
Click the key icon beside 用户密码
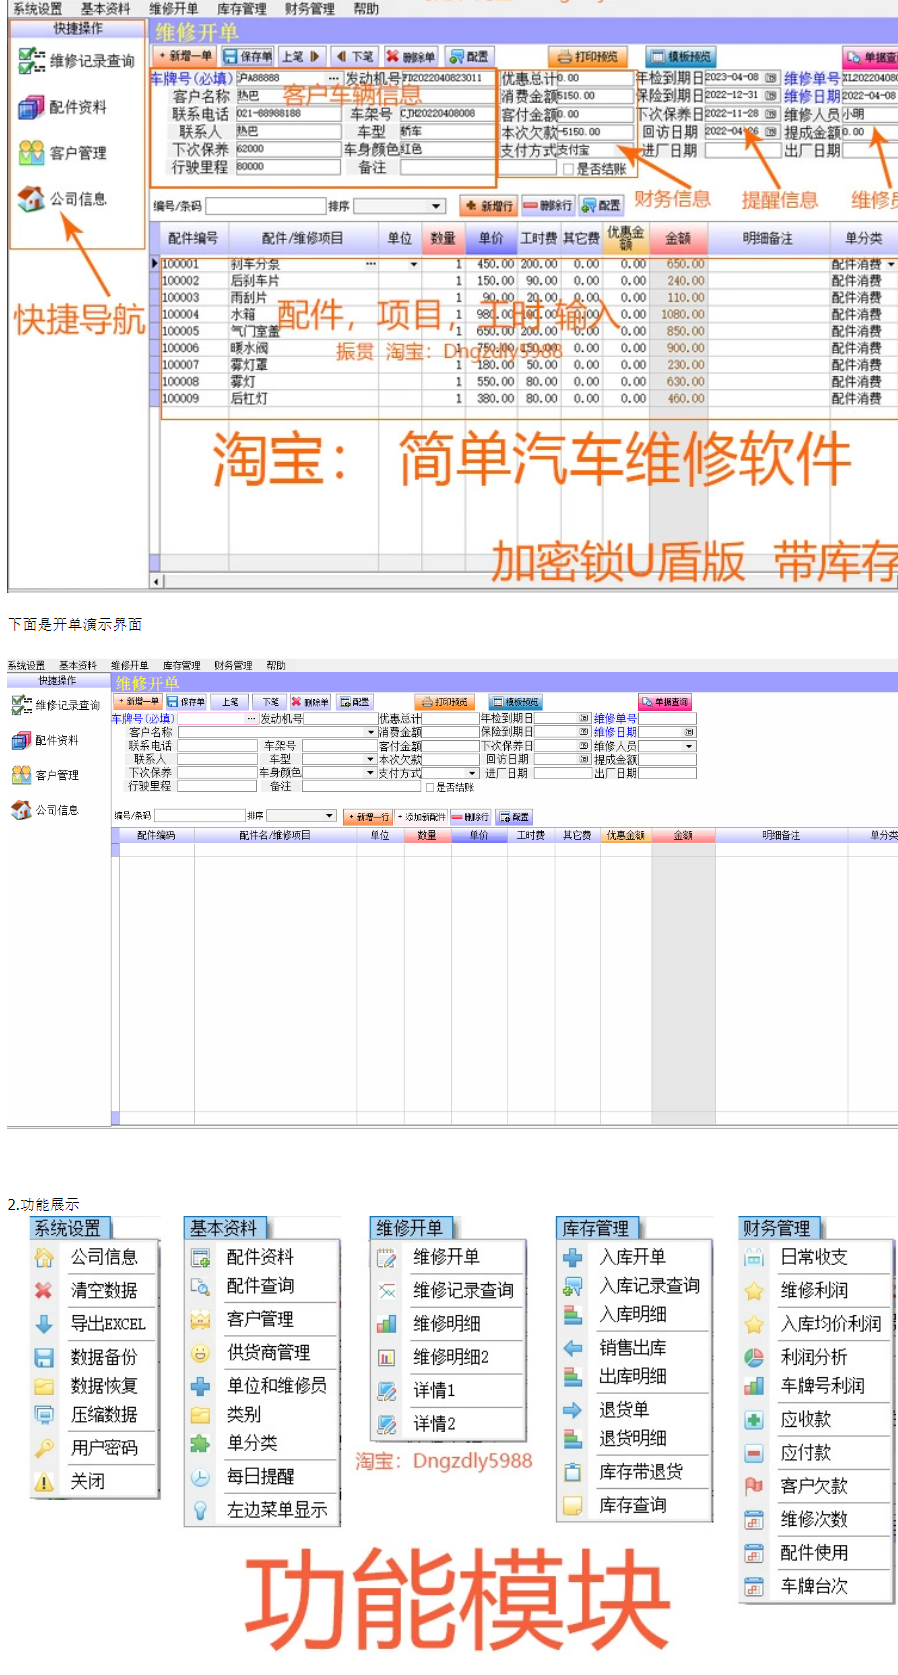pos(44,1447)
